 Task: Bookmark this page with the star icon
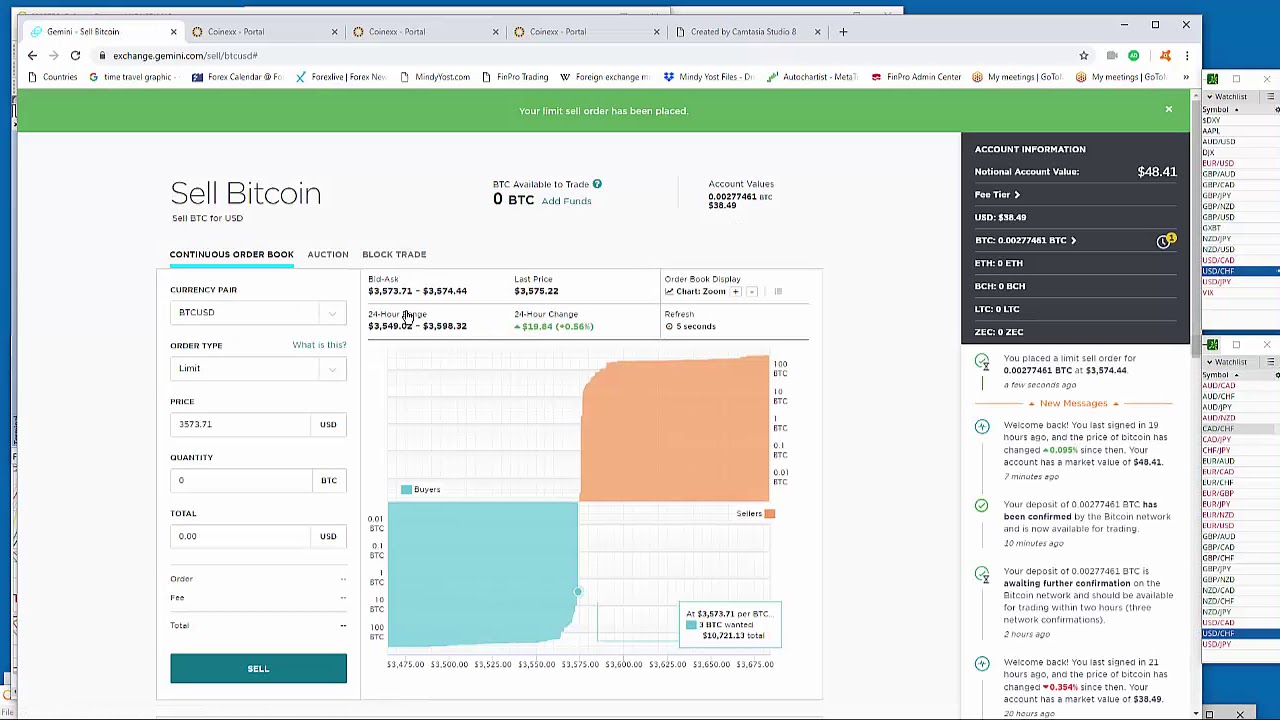pyautogui.click(x=1084, y=56)
